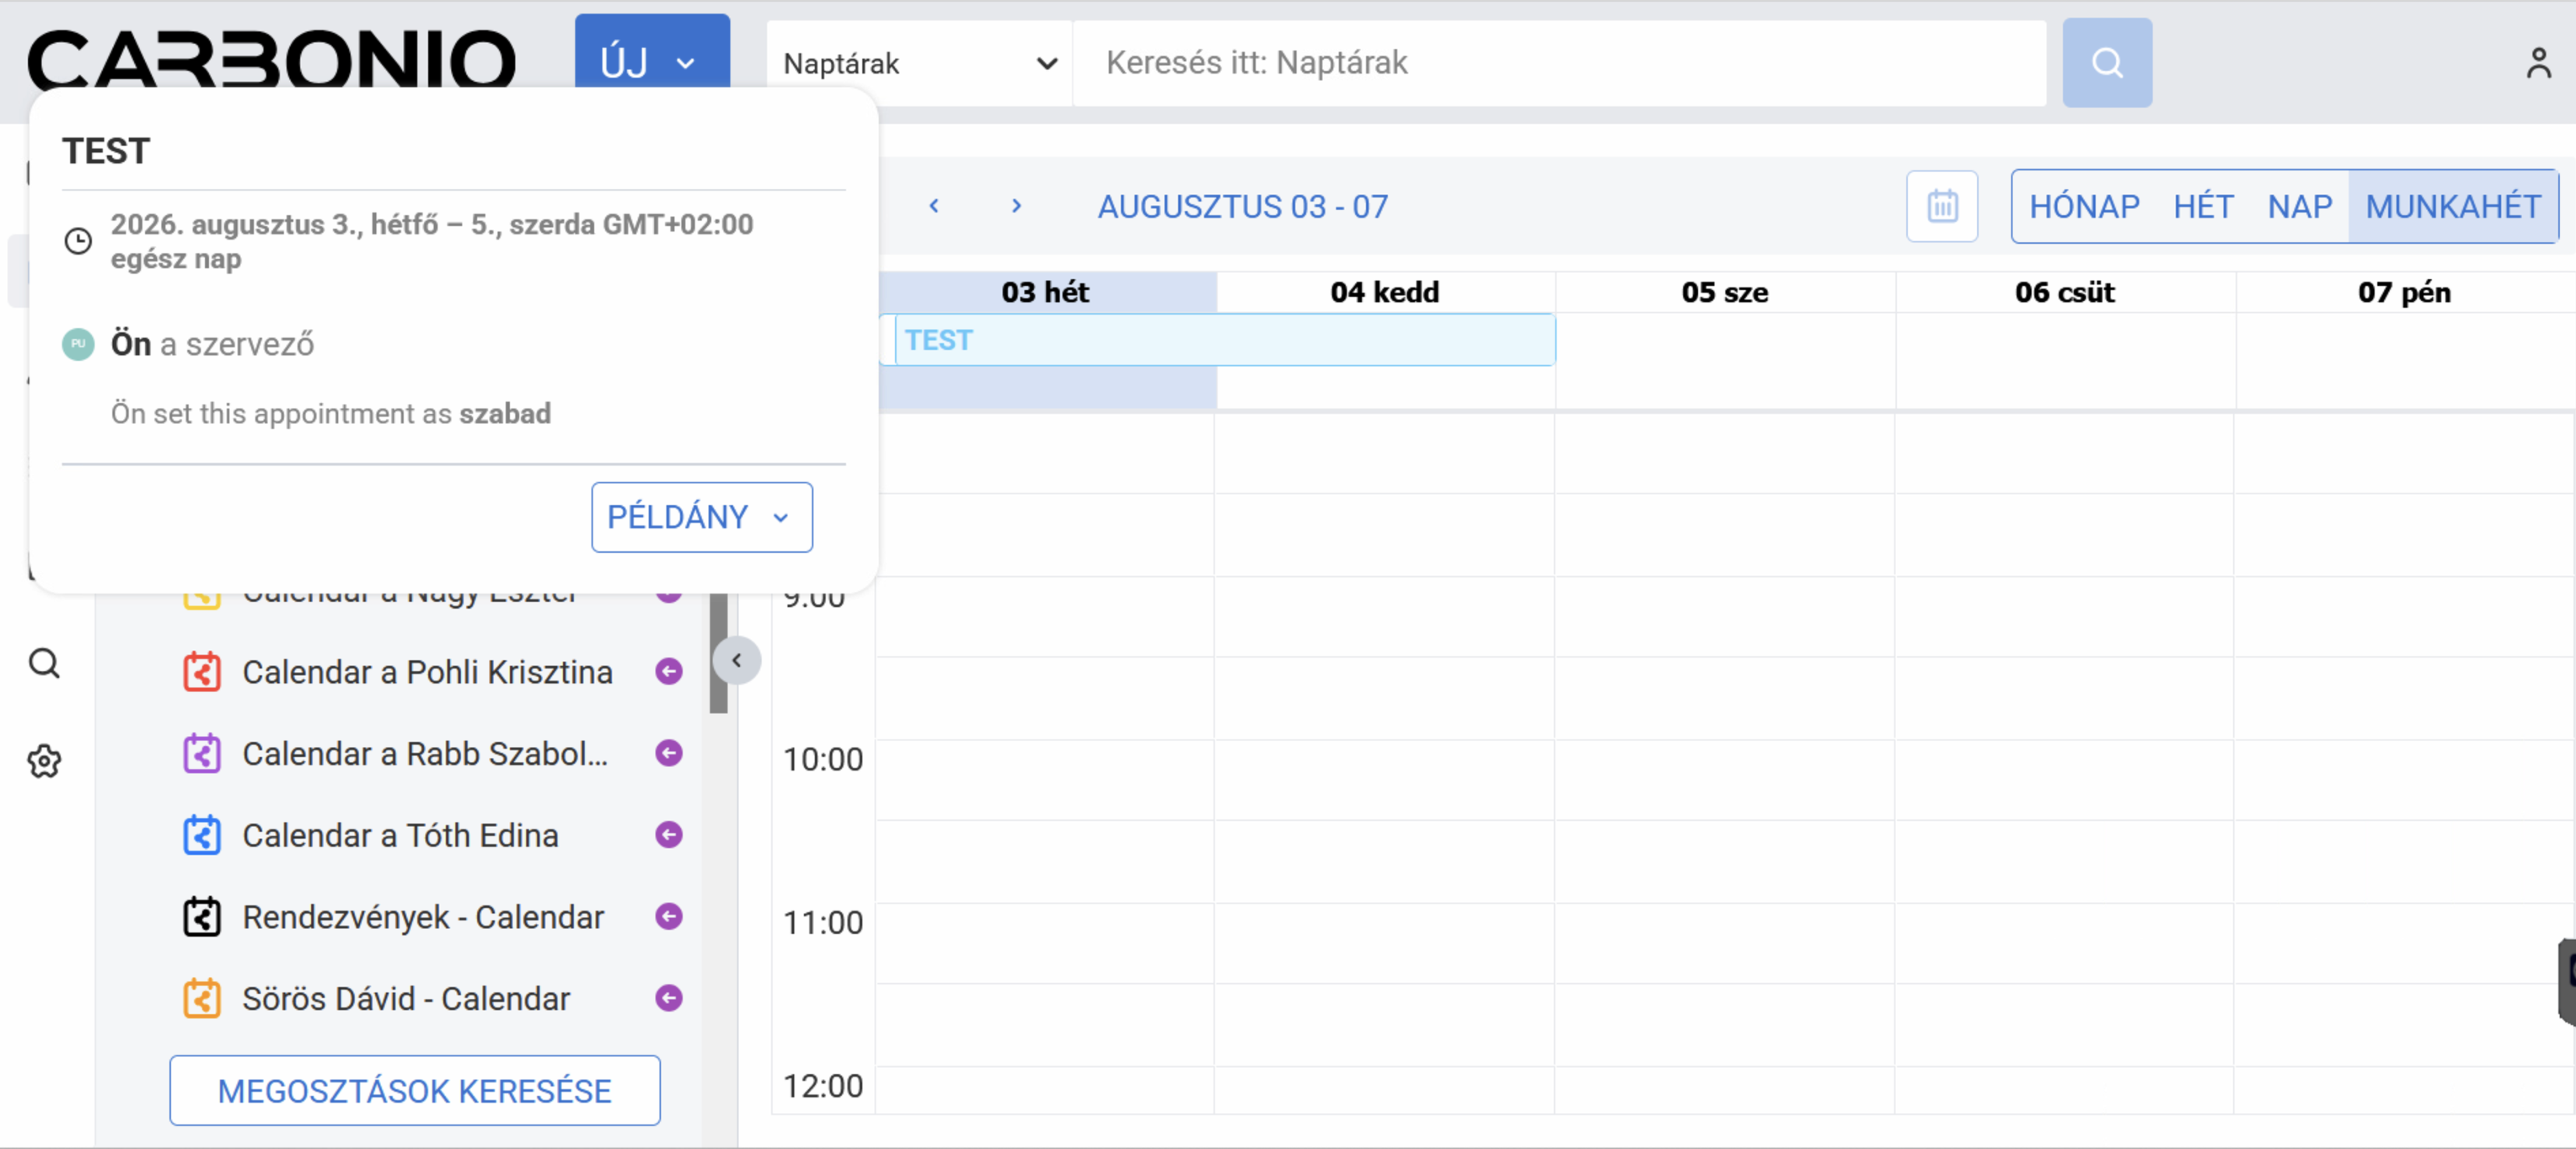Open the PÉLDÁNY dropdown button
This screenshot has height=1149, width=2576.
click(701, 517)
